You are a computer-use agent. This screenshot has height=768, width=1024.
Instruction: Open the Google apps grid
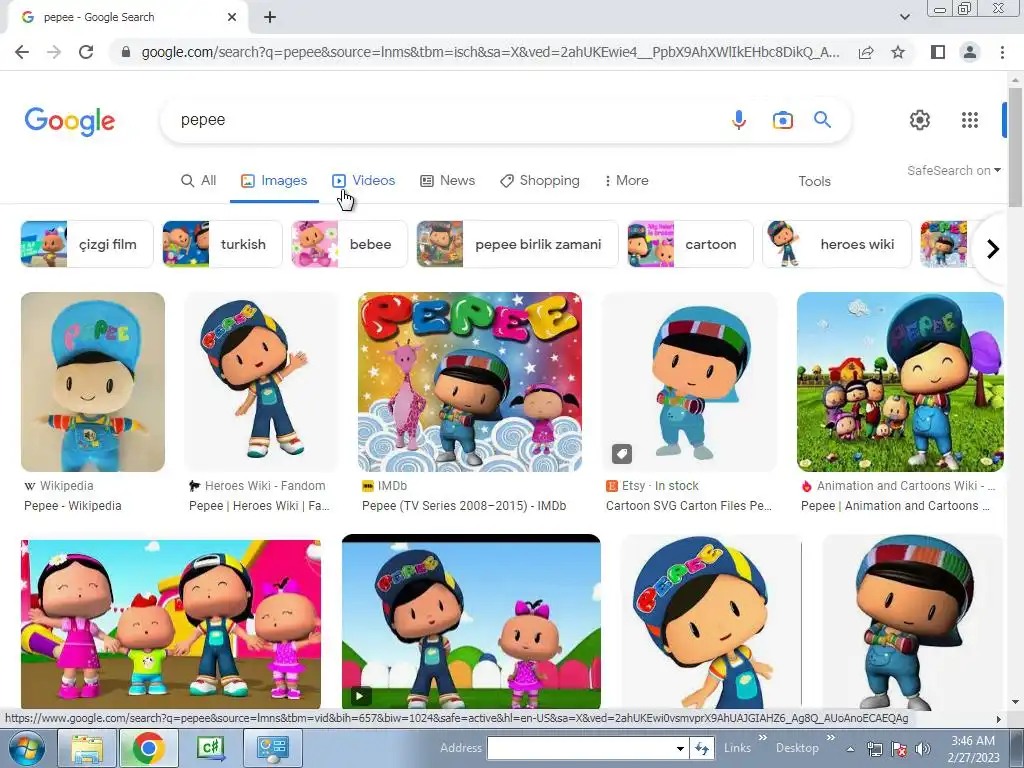(x=970, y=120)
